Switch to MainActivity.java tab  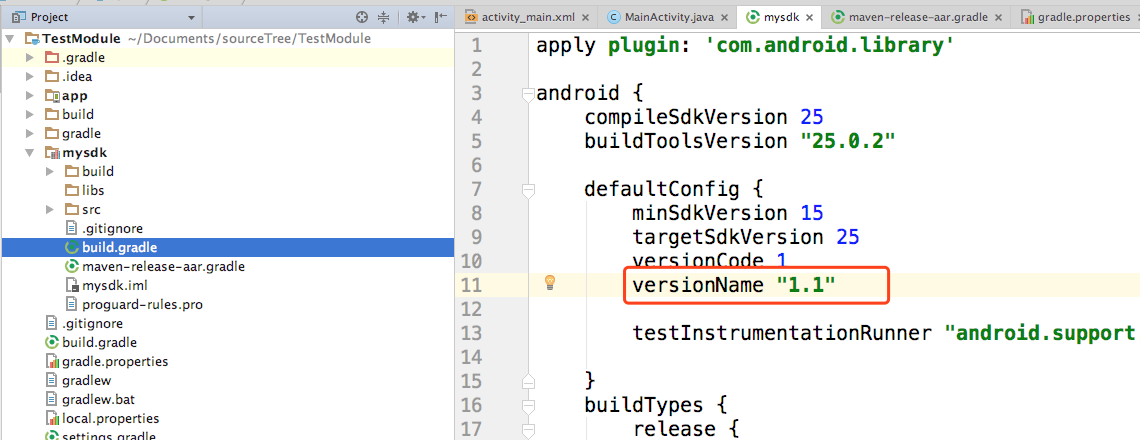click(669, 17)
